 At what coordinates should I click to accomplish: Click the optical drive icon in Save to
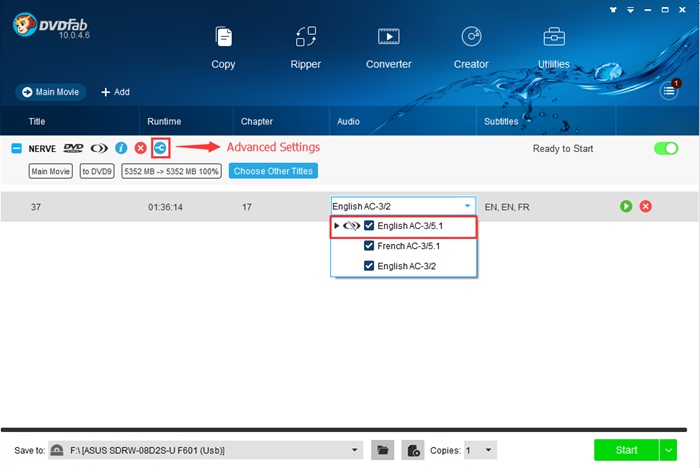[x=57, y=450]
